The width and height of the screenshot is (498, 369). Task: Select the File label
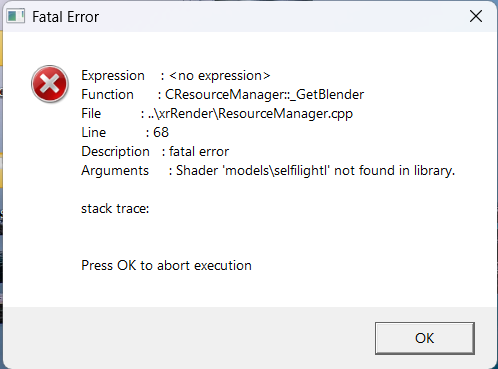coord(91,114)
